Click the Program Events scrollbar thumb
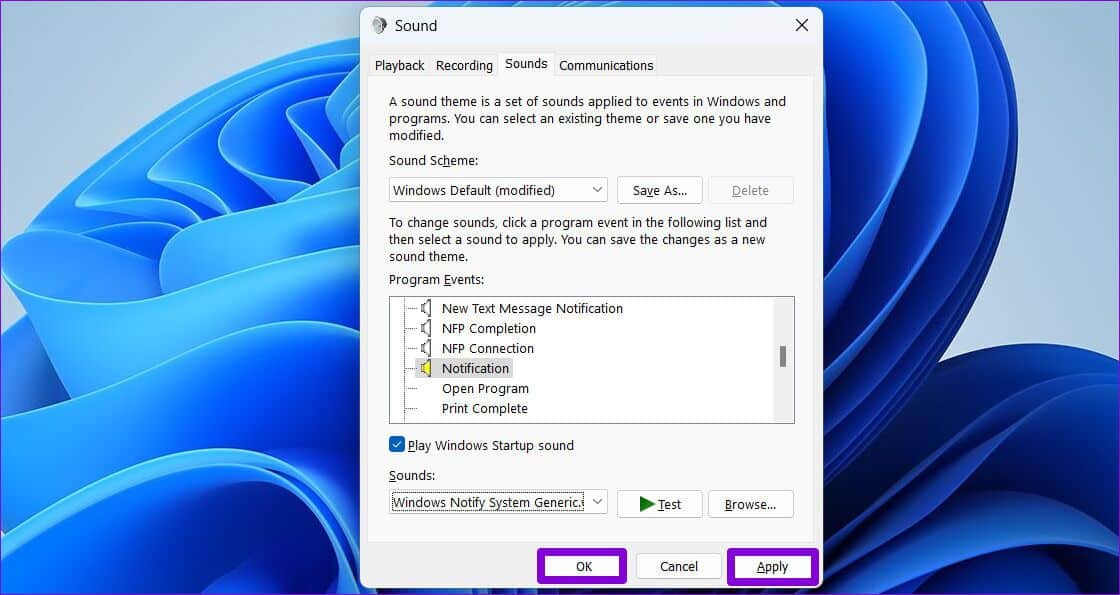Screen dimensions: 1120x595 click(x=783, y=356)
